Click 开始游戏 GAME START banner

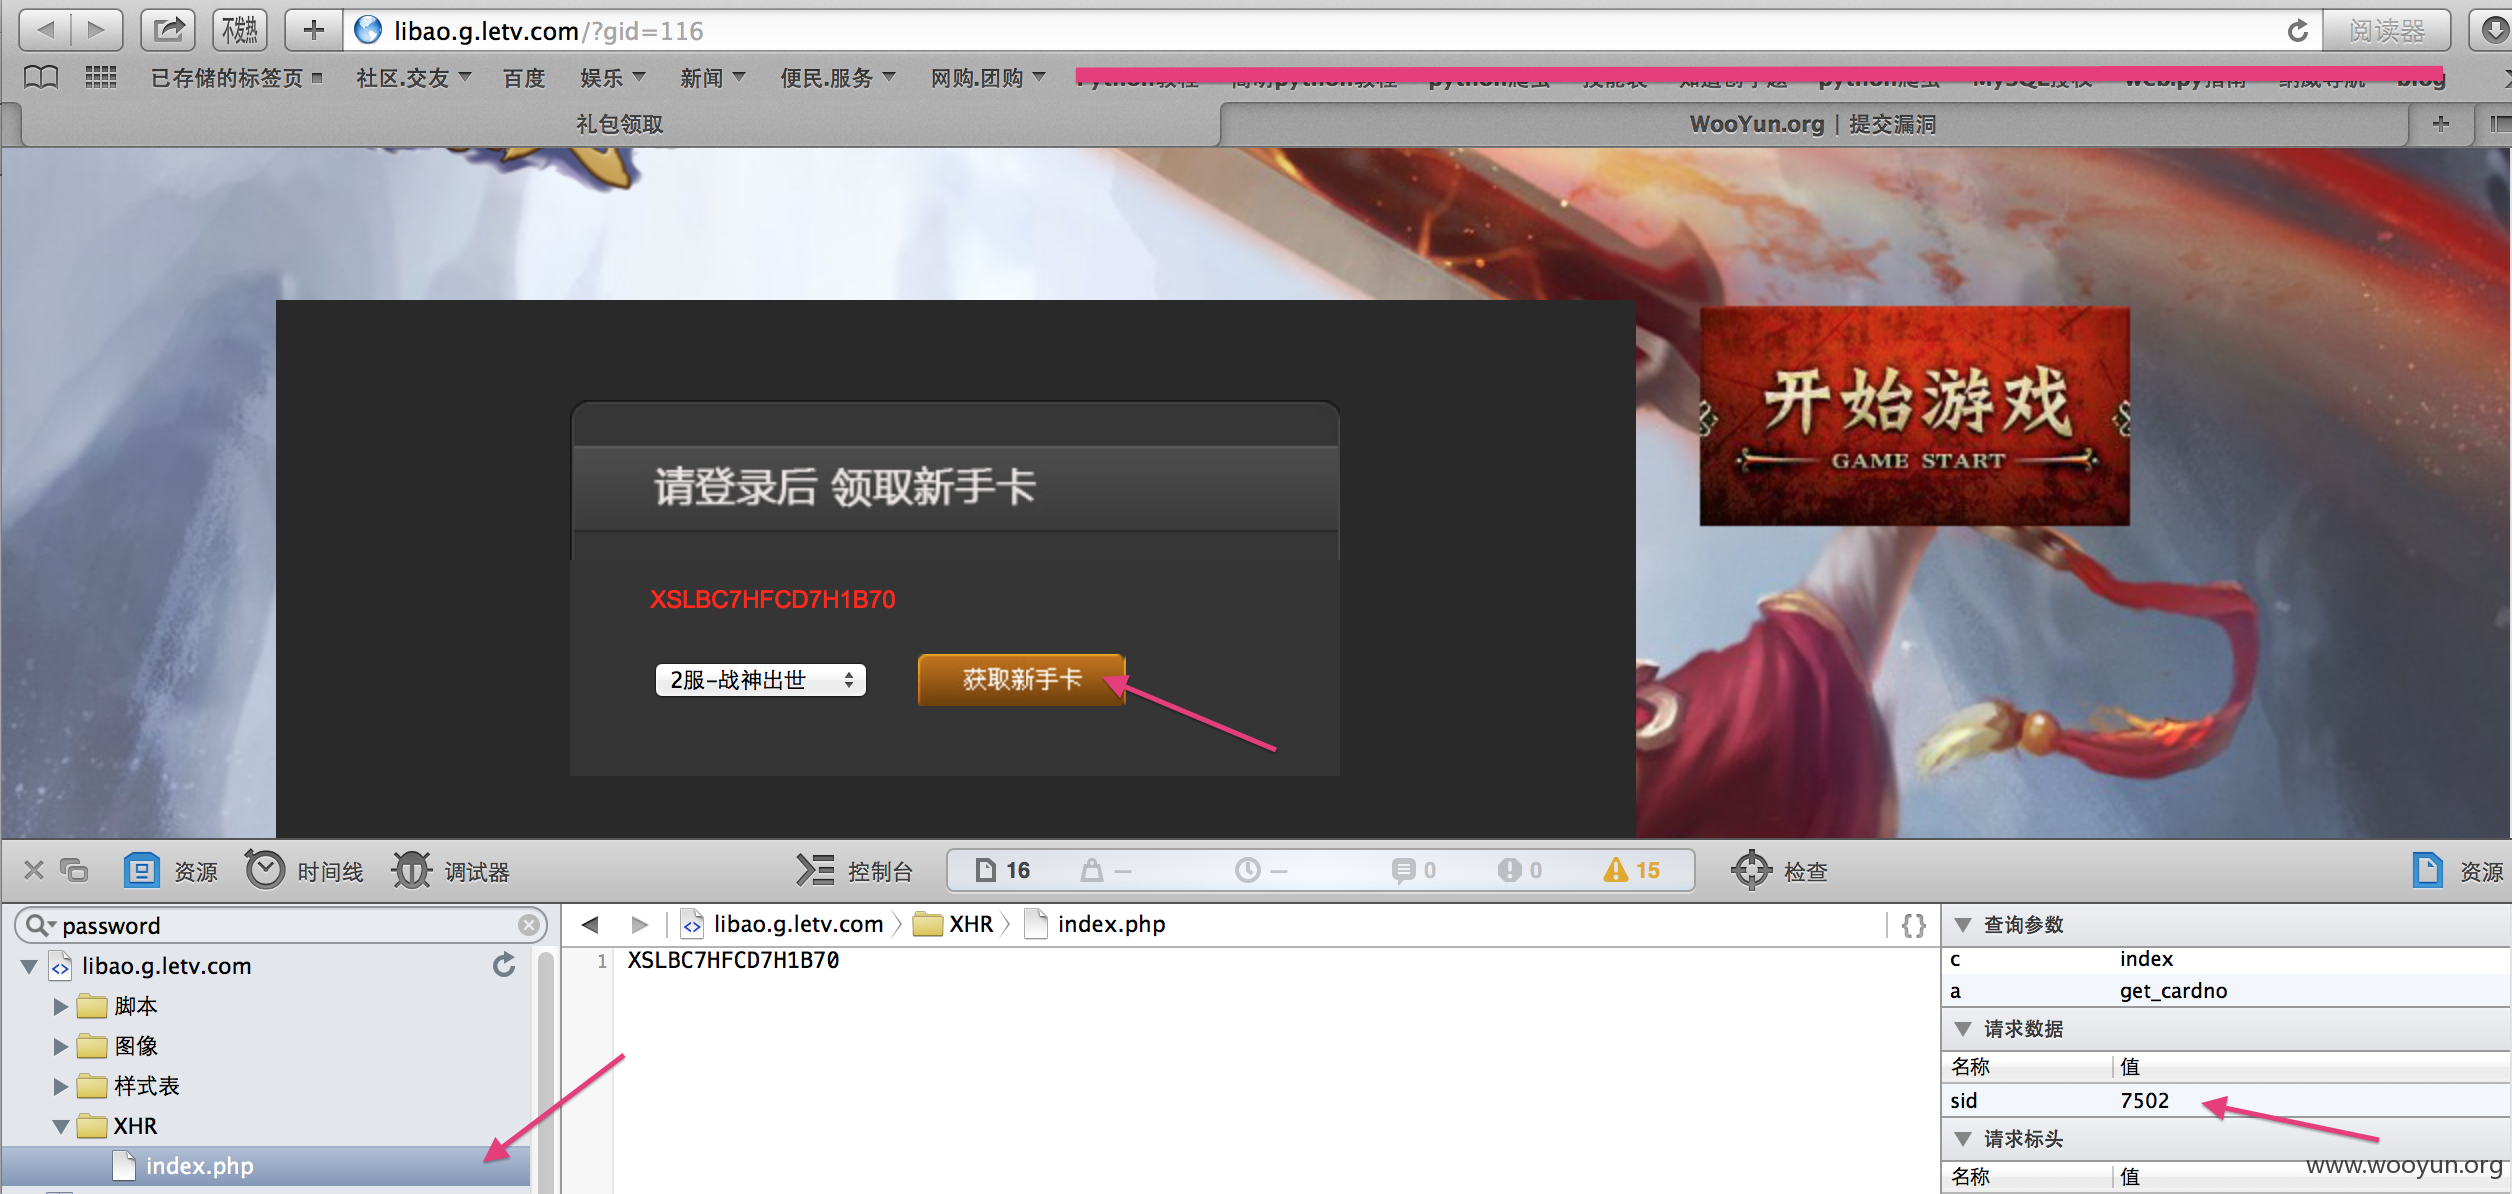click(1914, 416)
